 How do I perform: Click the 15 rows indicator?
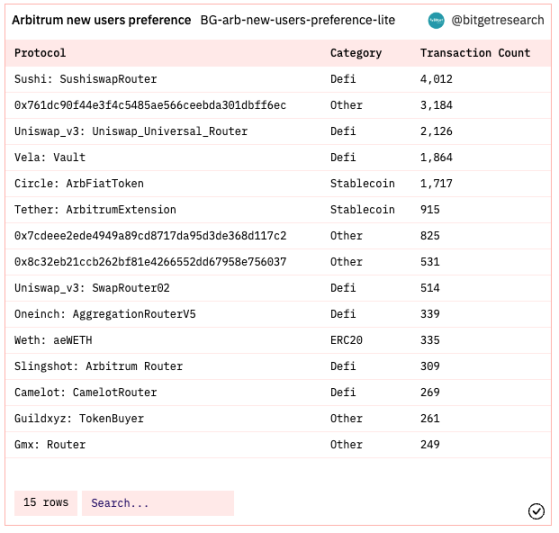46,503
